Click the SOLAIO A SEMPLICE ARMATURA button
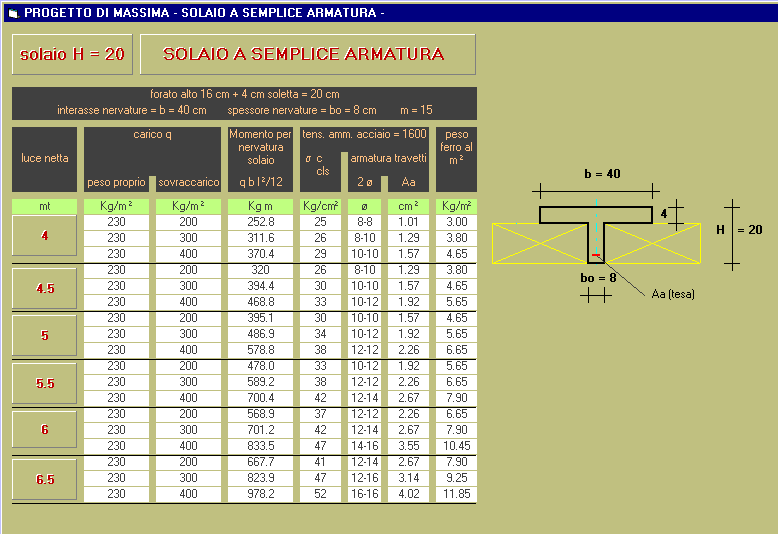 pos(307,54)
